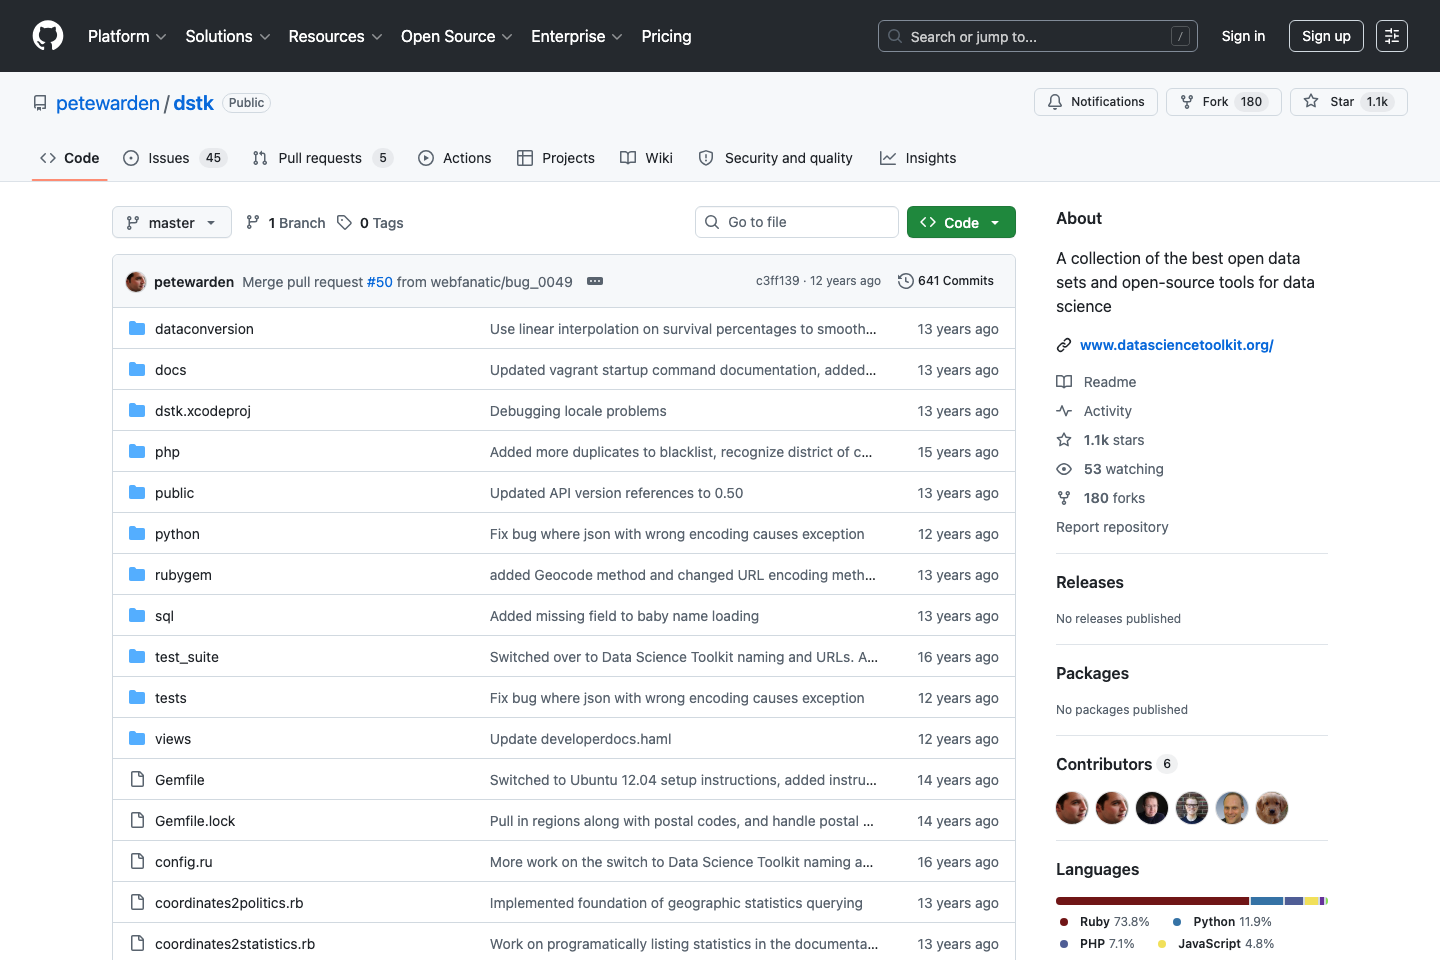Expand the green Code dropdown arrow

[x=995, y=222]
